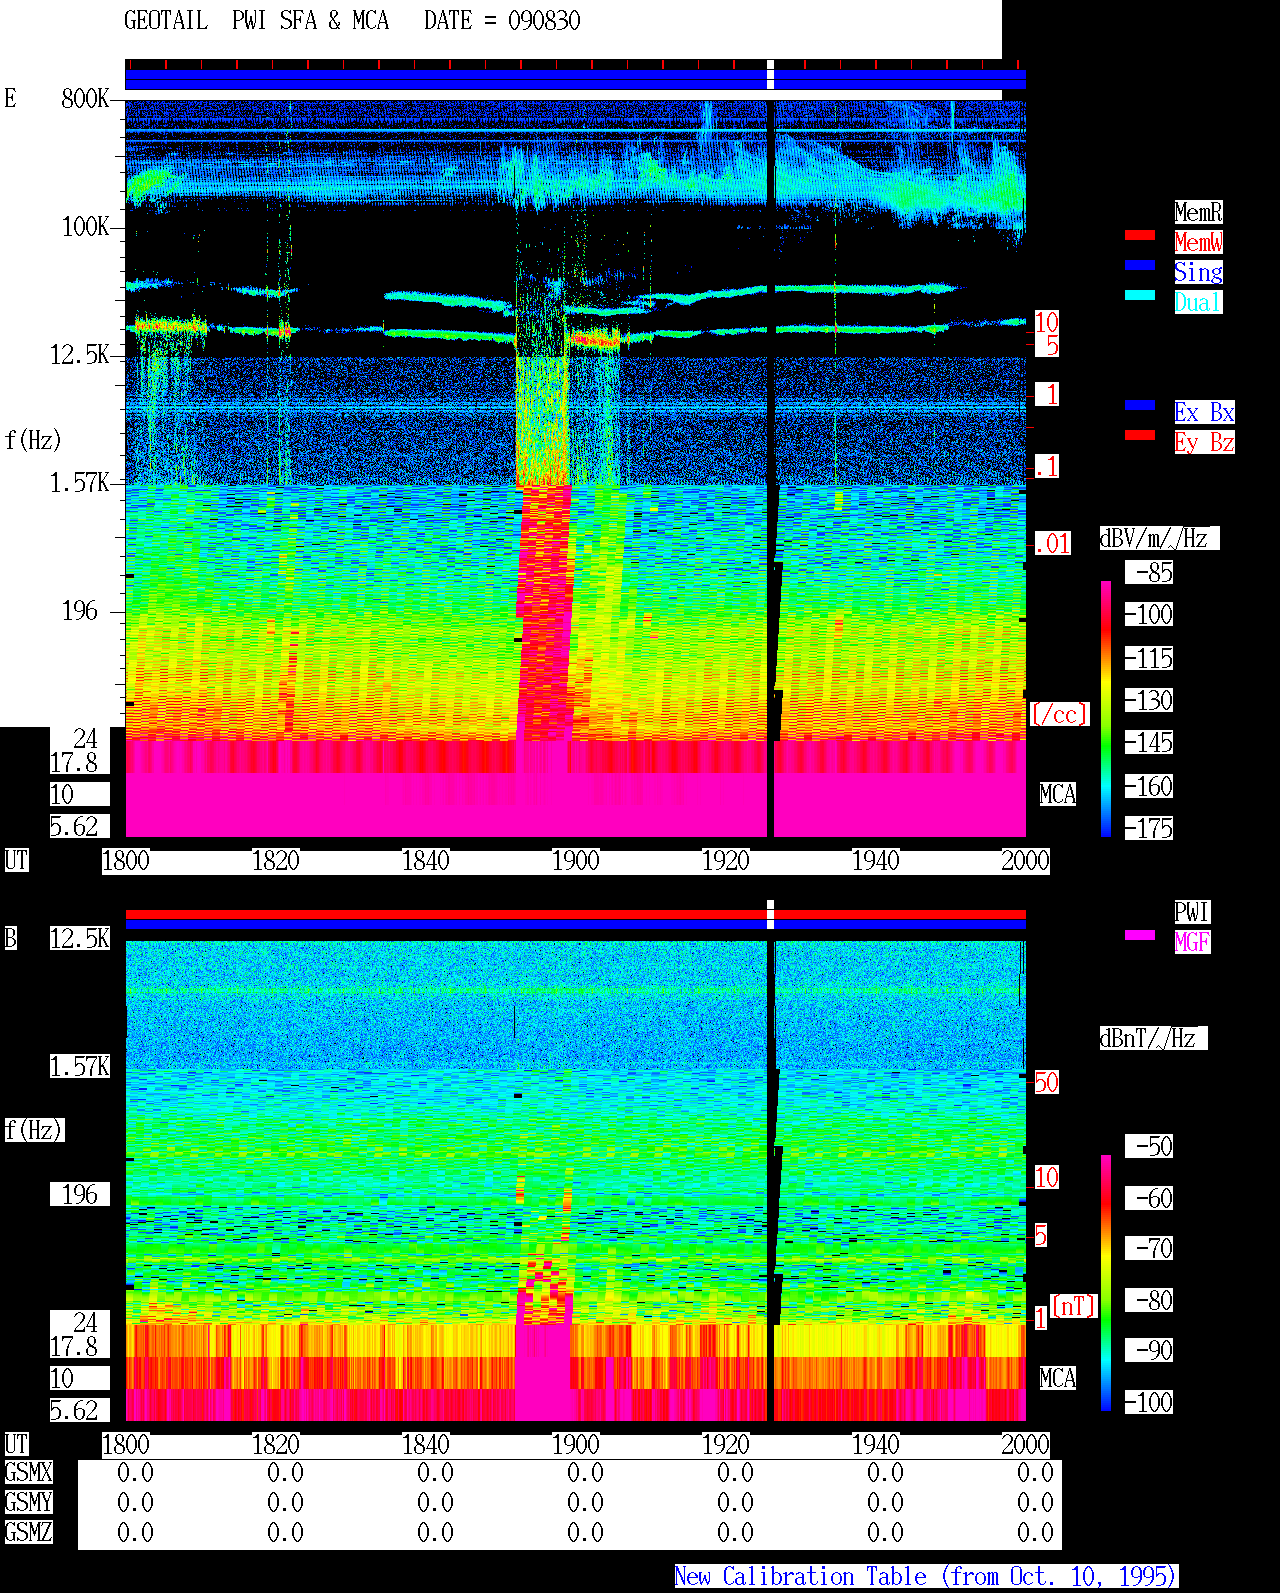The image size is (1280, 1593).
Task: Click the f(Hz) label of the E panel
Action: pos(33,440)
